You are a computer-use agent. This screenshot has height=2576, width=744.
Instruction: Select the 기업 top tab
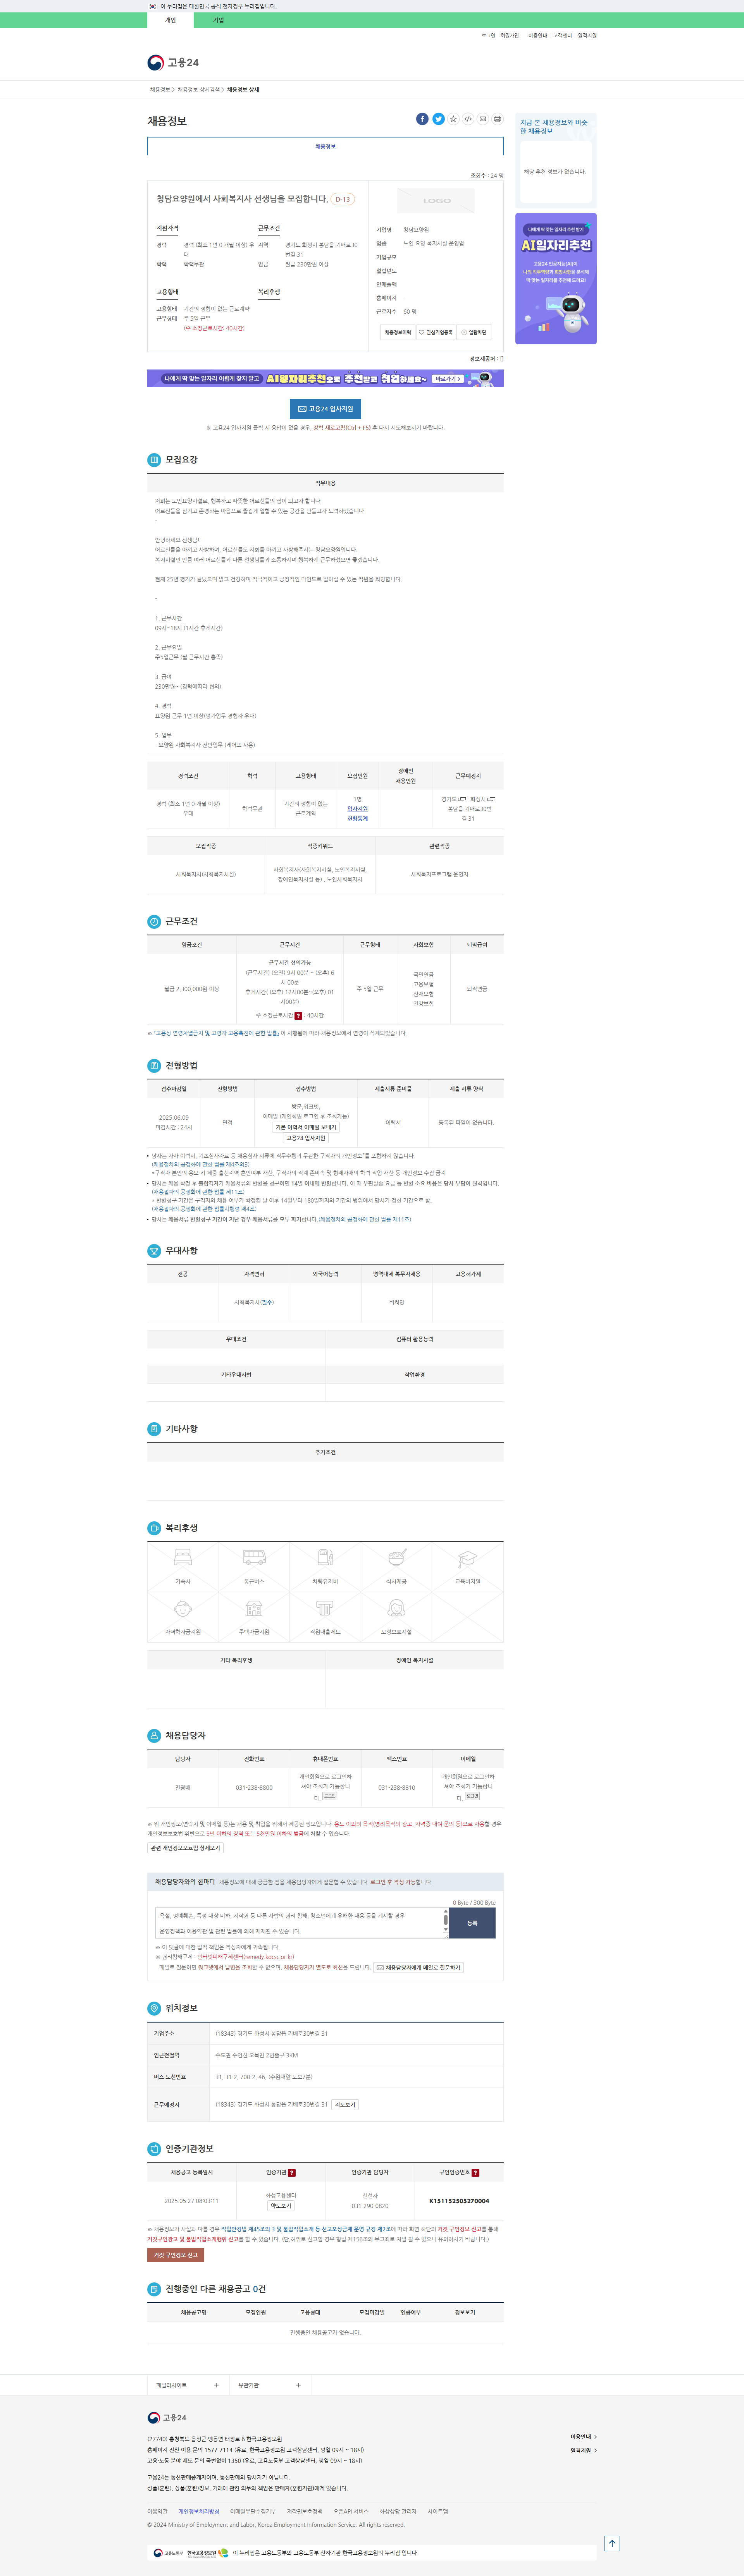point(218,20)
